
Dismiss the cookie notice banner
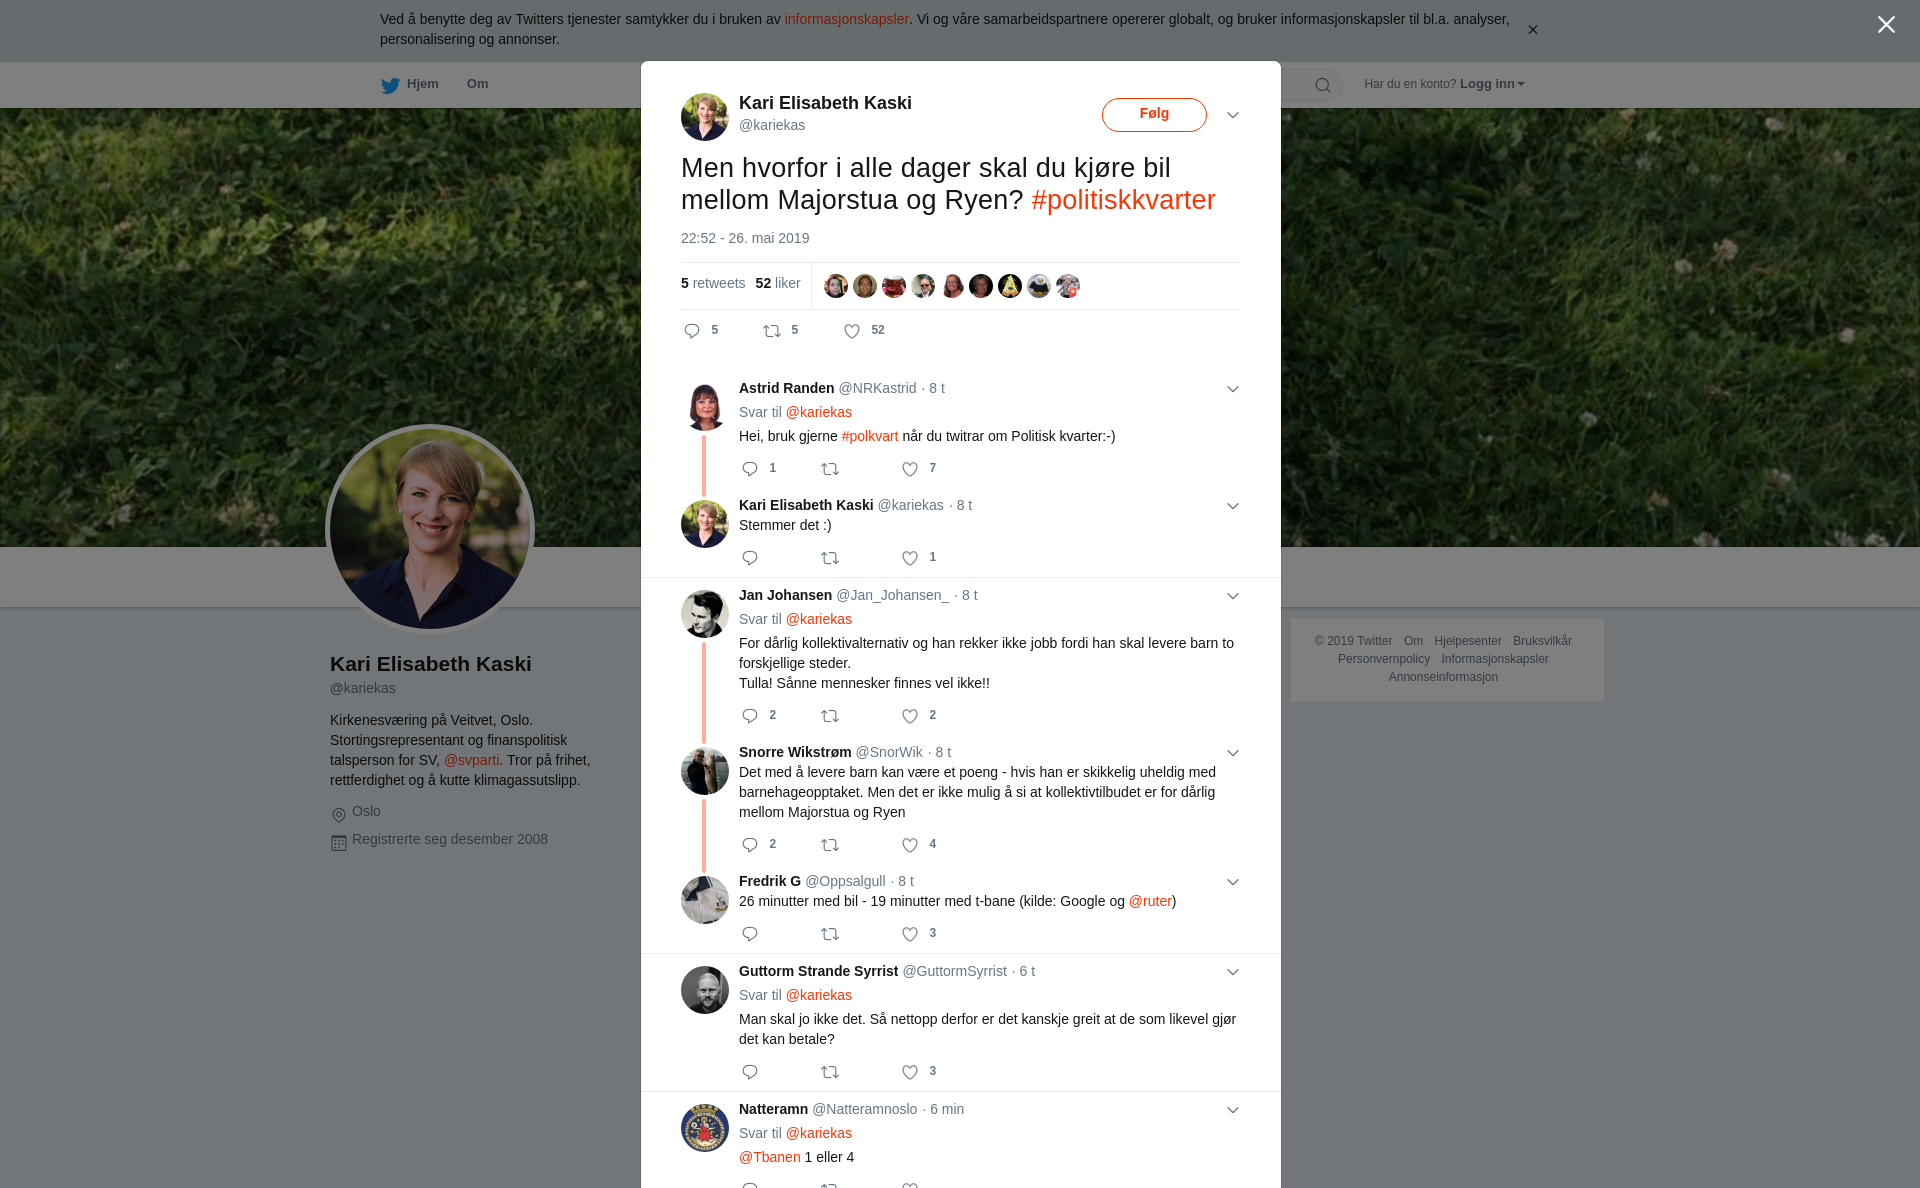1532,30
